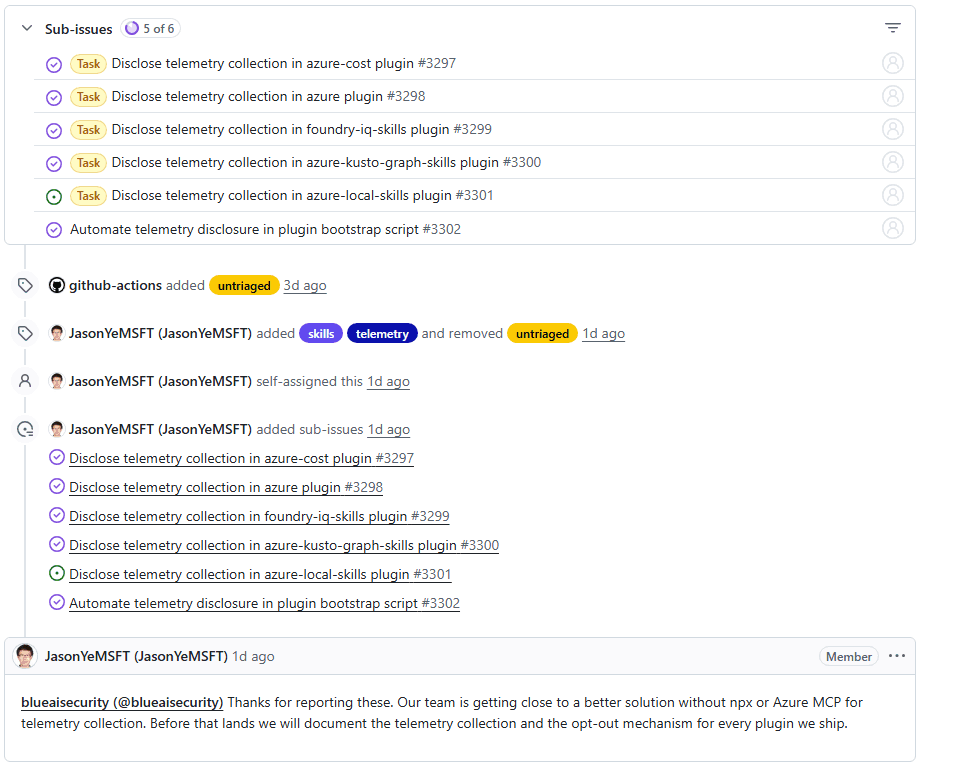Screen dimensions: 960x765
Task: Open 1d ago timestamp on label change event
Action: tap(604, 334)
